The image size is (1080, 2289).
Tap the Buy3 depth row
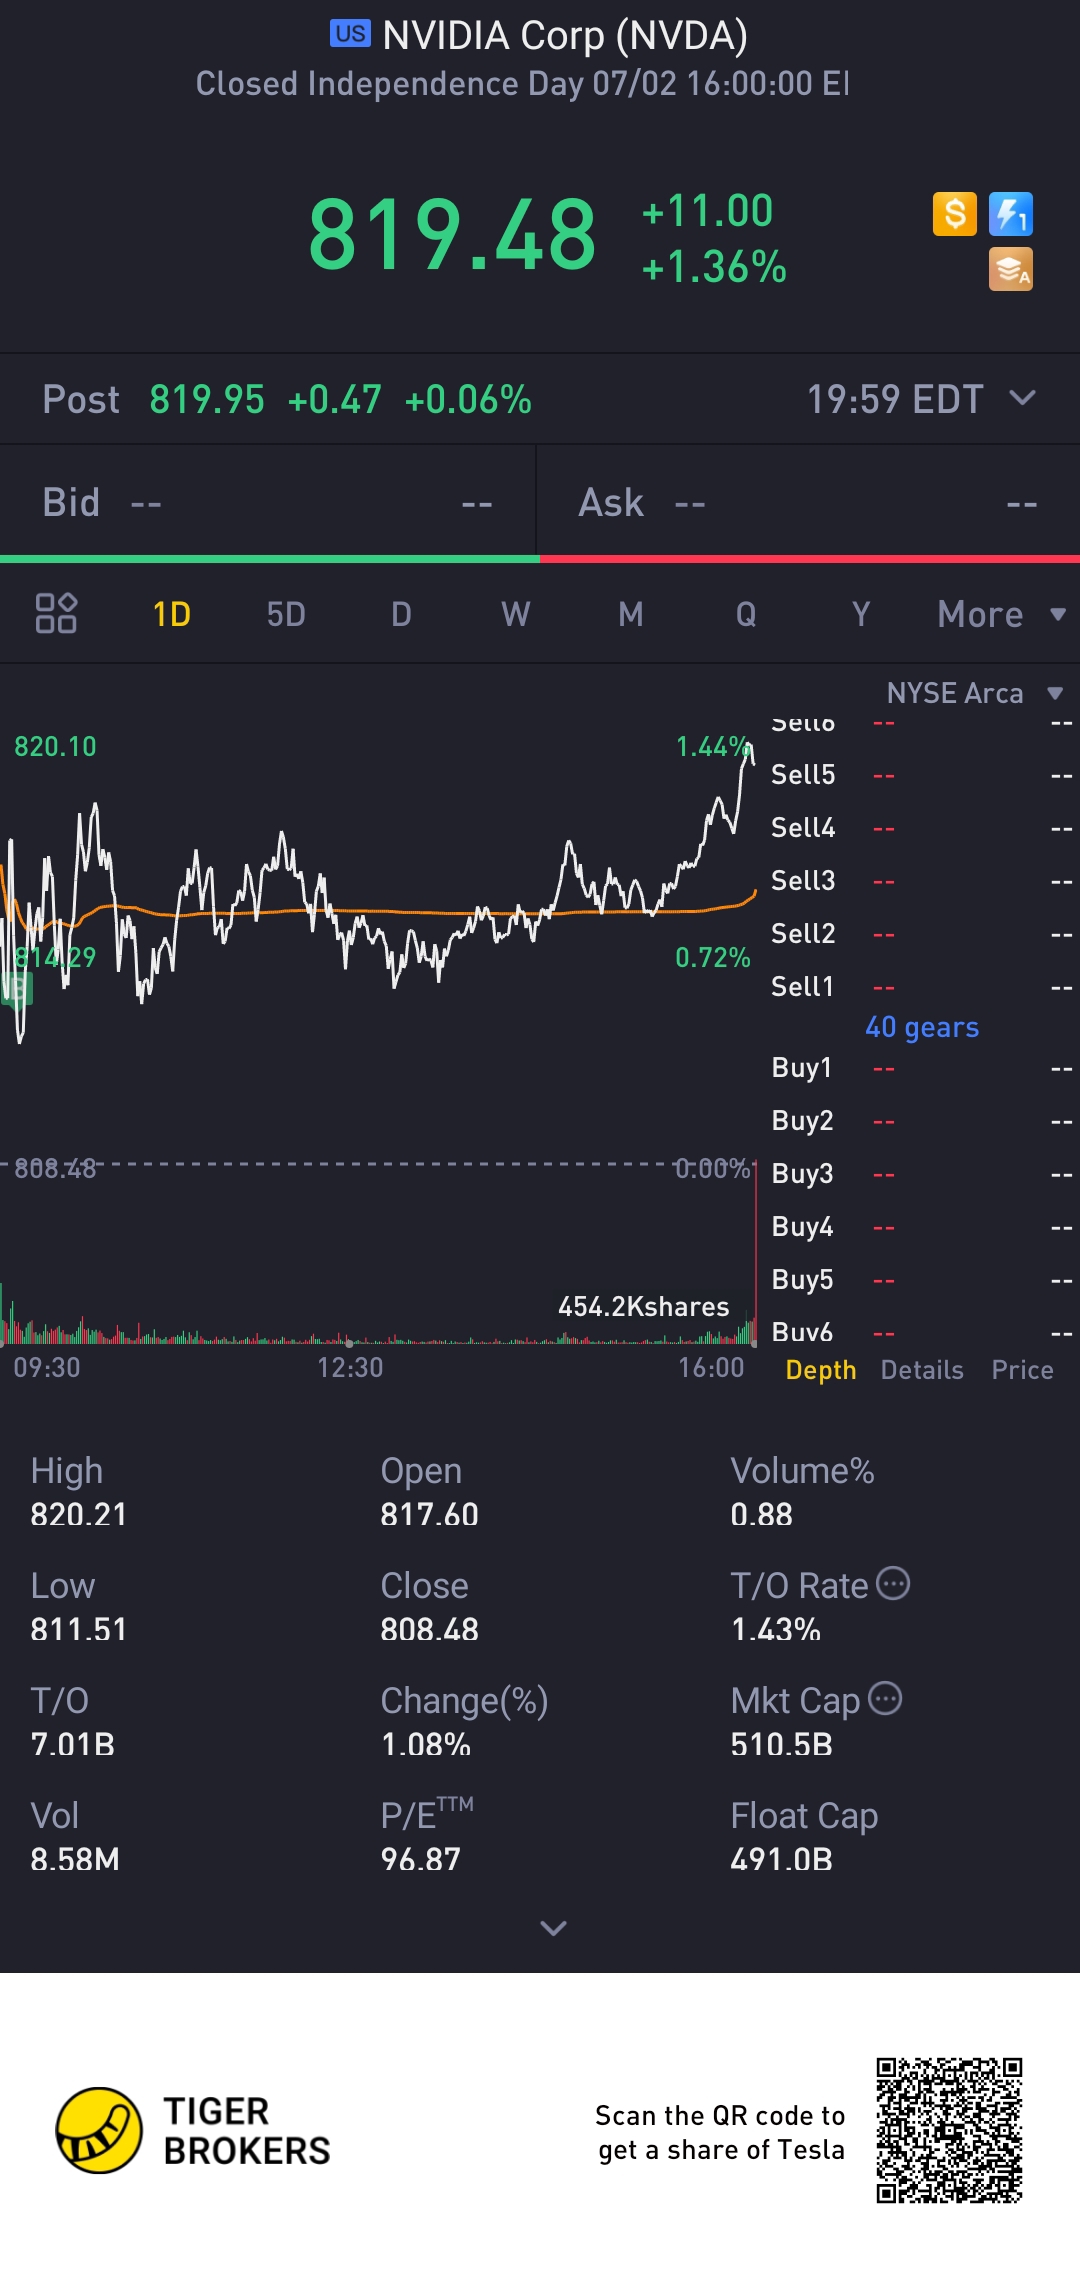(x=921, y=1174)
